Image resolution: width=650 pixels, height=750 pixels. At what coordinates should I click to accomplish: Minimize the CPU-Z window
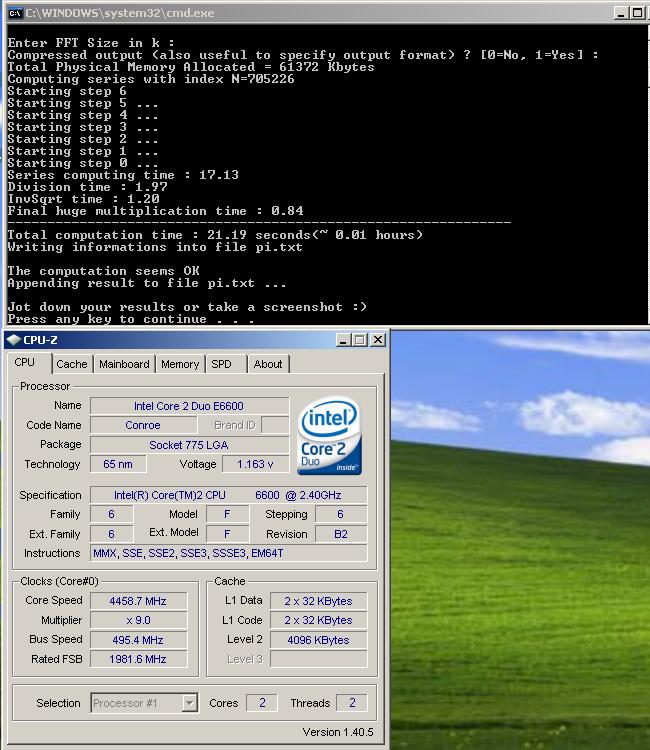[x=343, y=340]
